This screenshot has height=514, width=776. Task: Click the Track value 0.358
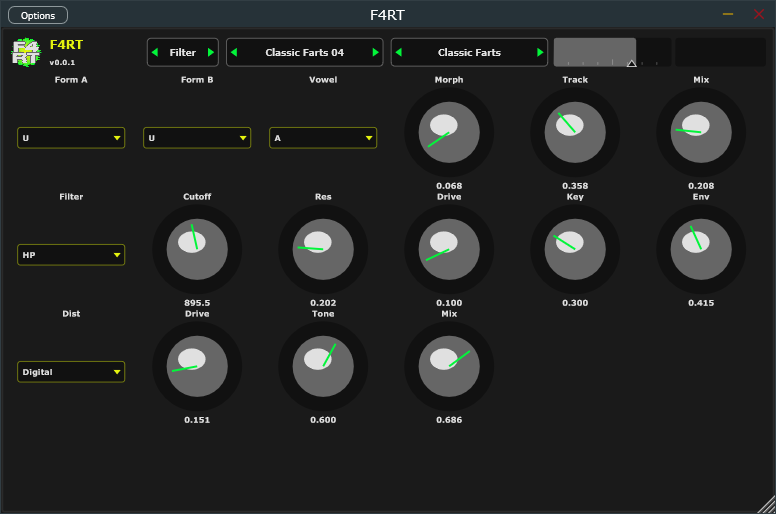coord(575,186)
